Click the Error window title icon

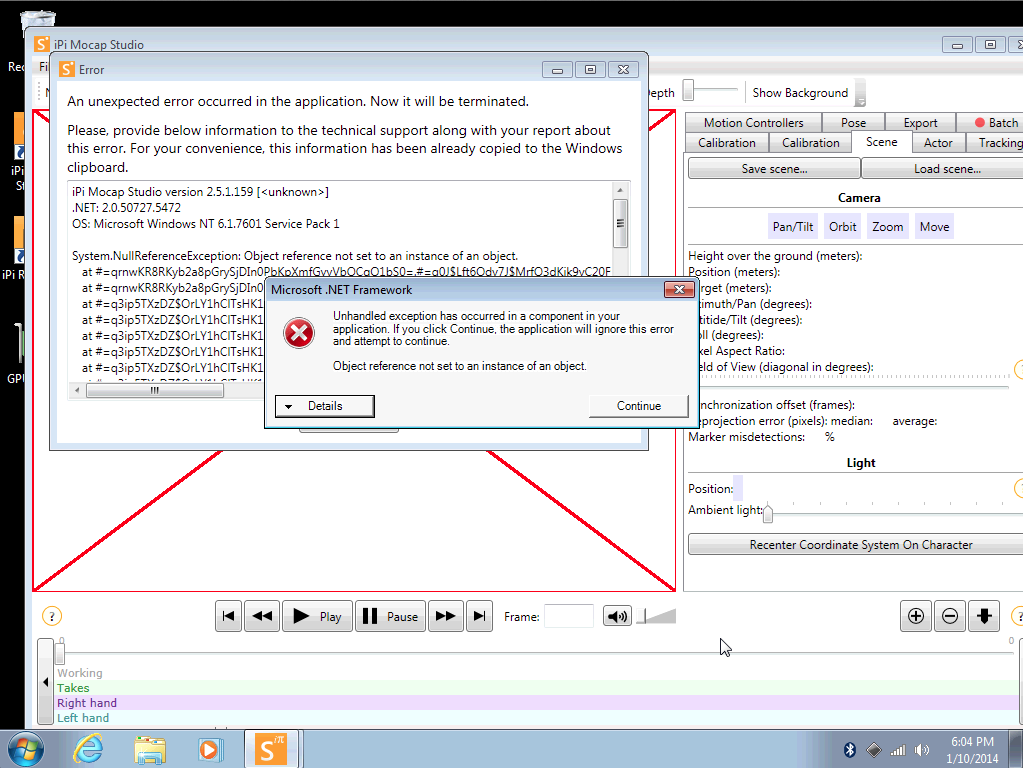click(67, 69)
